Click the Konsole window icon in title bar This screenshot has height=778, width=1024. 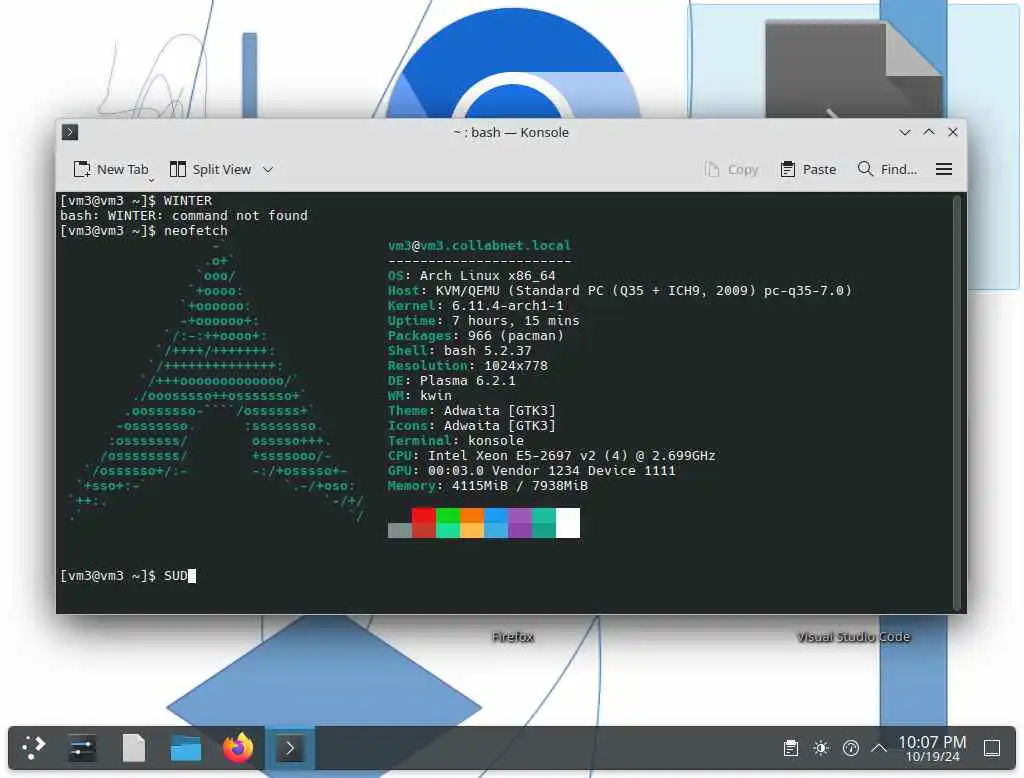[70, 132]
